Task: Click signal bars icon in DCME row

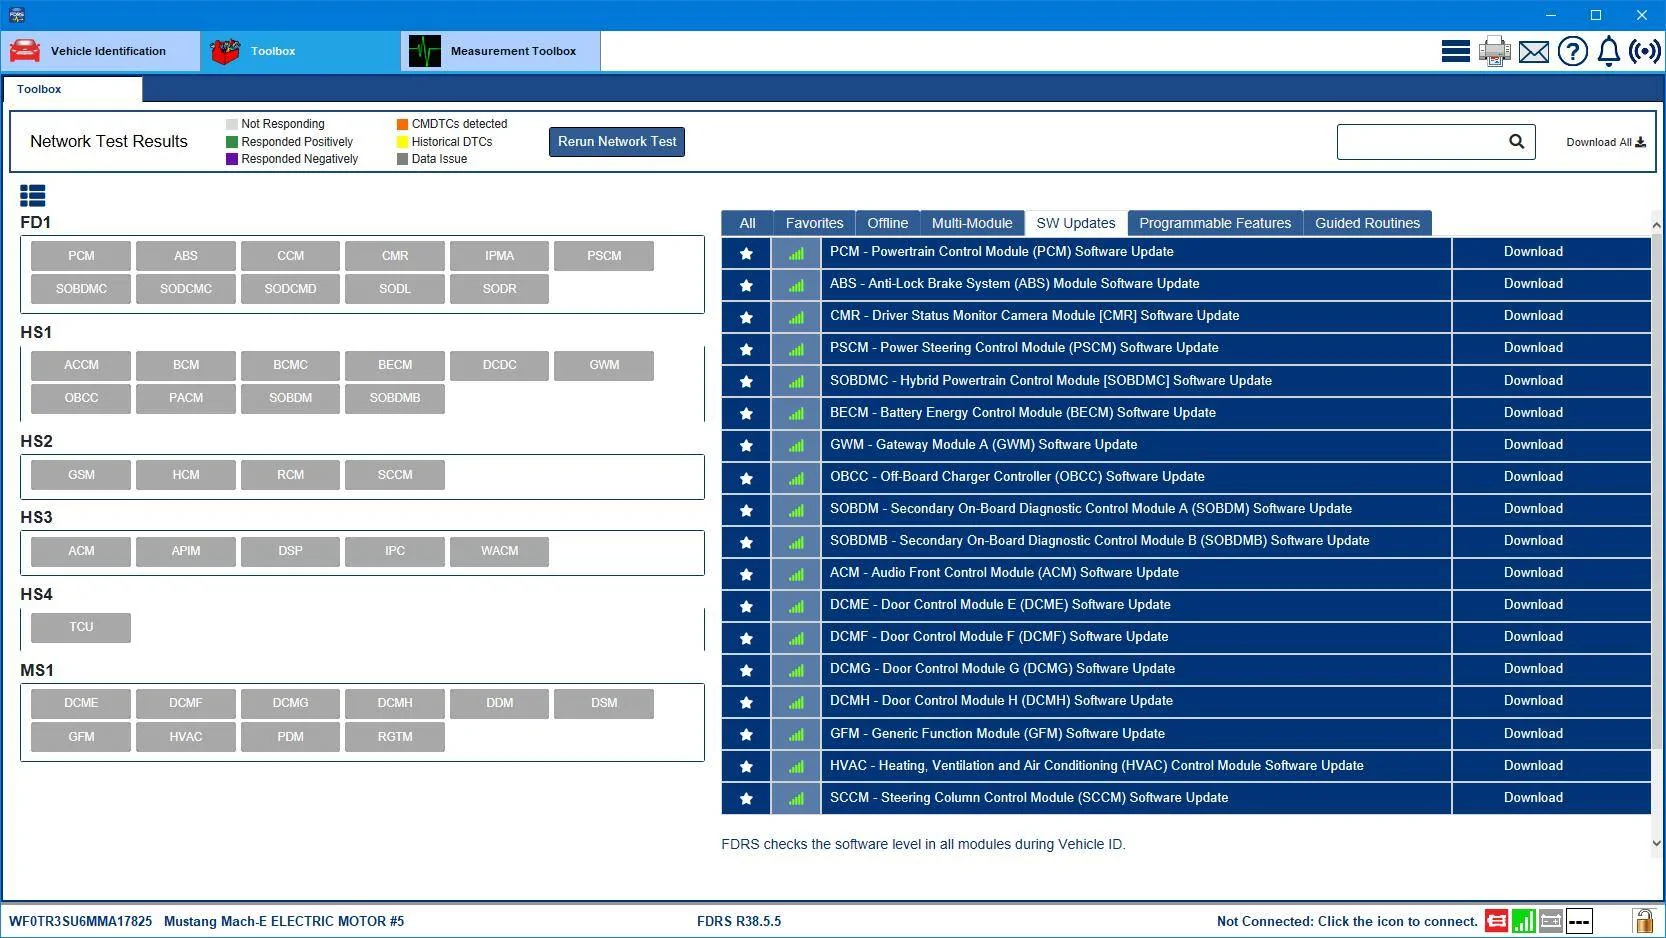Action: (796, 606)
